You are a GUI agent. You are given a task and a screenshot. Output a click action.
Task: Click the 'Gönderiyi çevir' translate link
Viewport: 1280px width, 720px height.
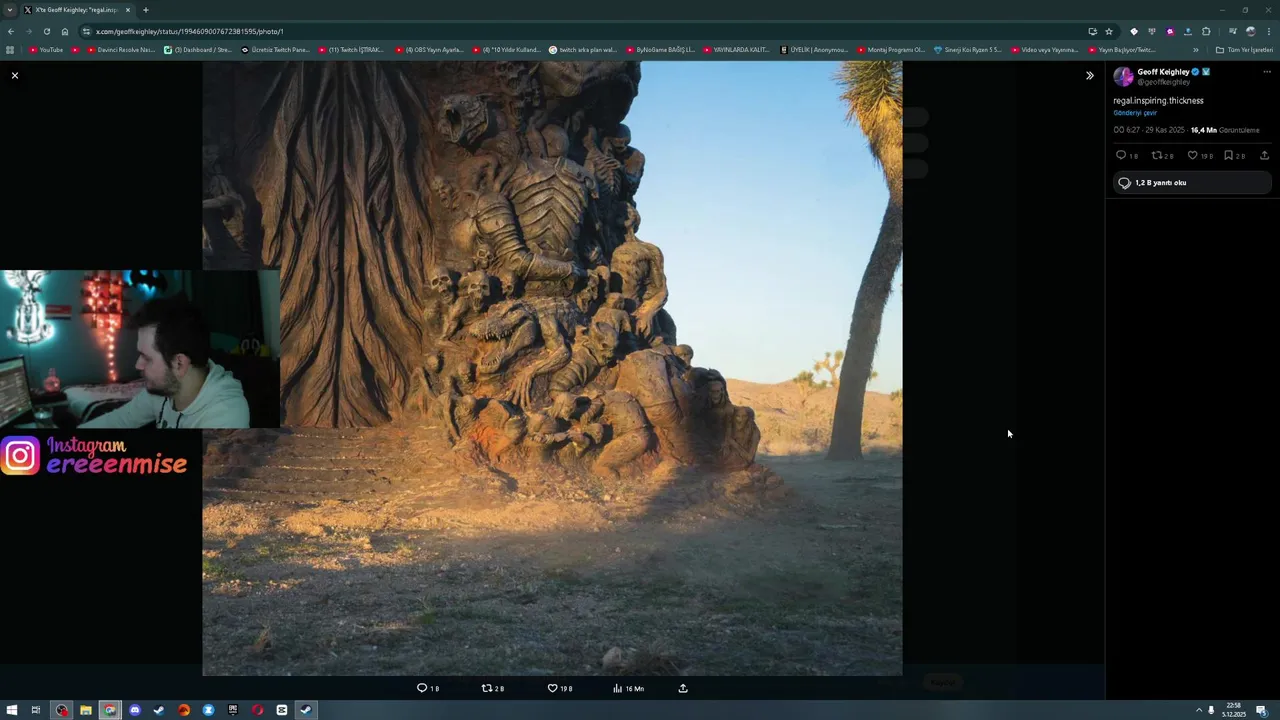coord(1135,113)
